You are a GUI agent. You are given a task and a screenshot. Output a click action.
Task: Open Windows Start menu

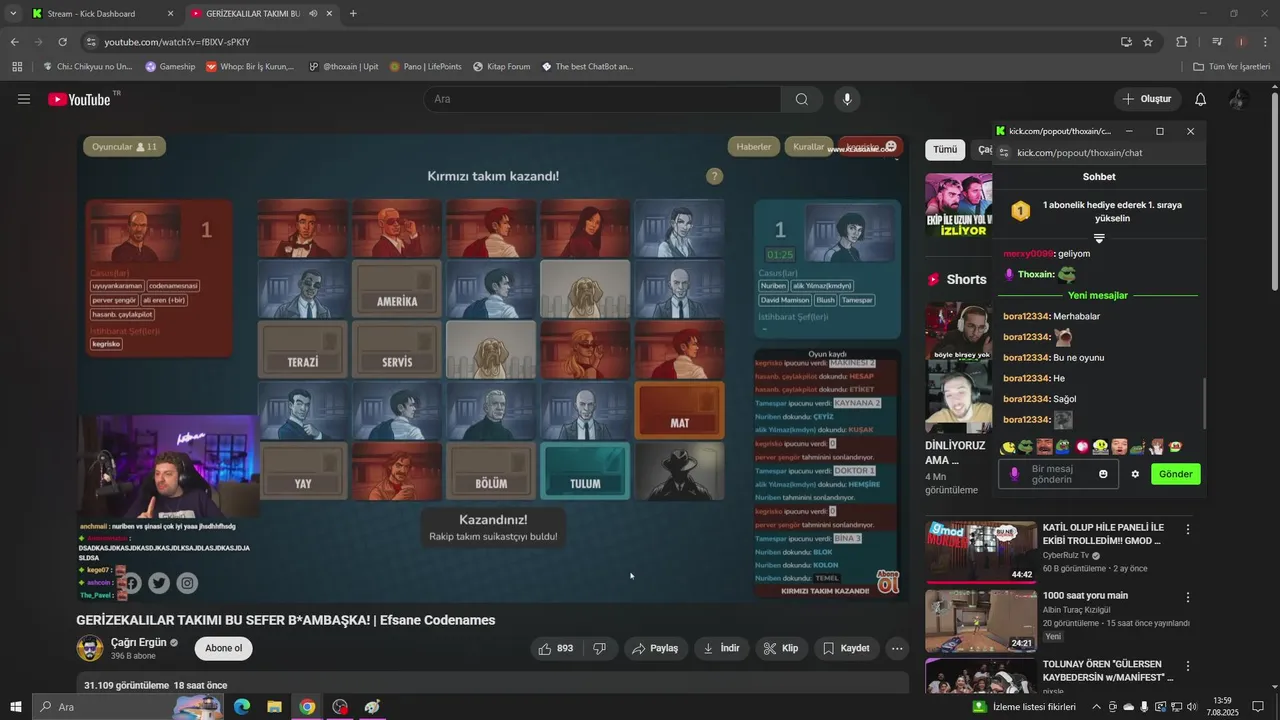point(16,707)
